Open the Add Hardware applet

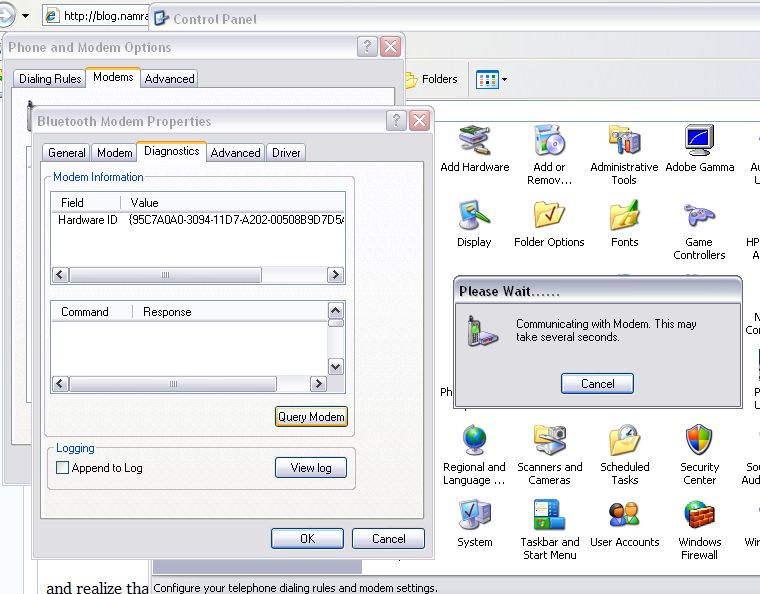click(474, 142)
